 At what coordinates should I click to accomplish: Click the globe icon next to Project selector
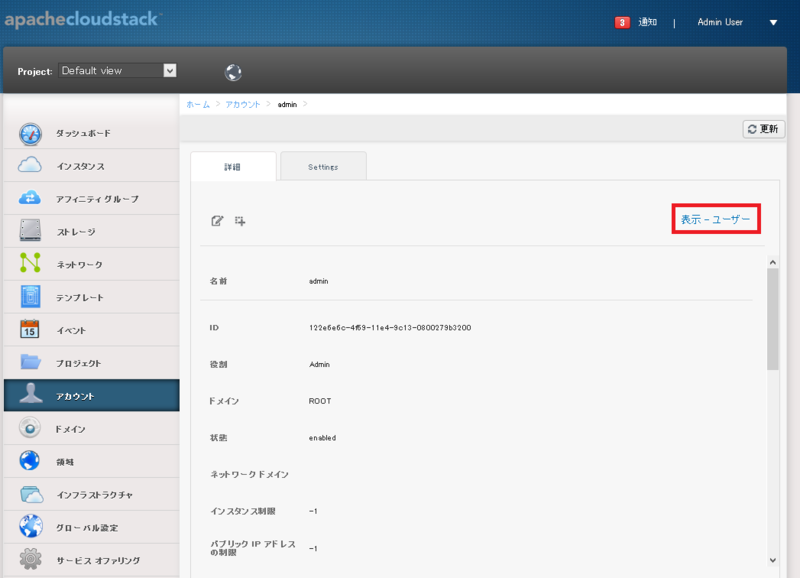pos(233,71)
